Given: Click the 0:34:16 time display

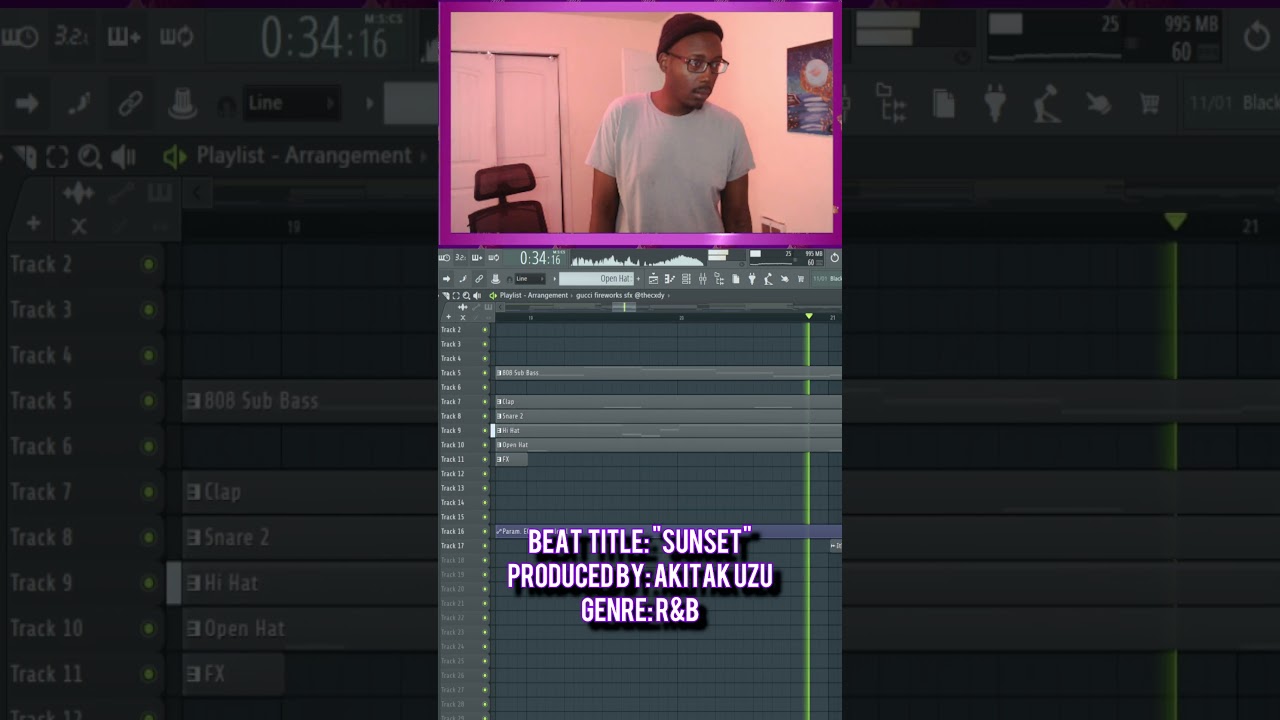Looking at the screenshot, I should pyautogui.click(x=541, y=258).
